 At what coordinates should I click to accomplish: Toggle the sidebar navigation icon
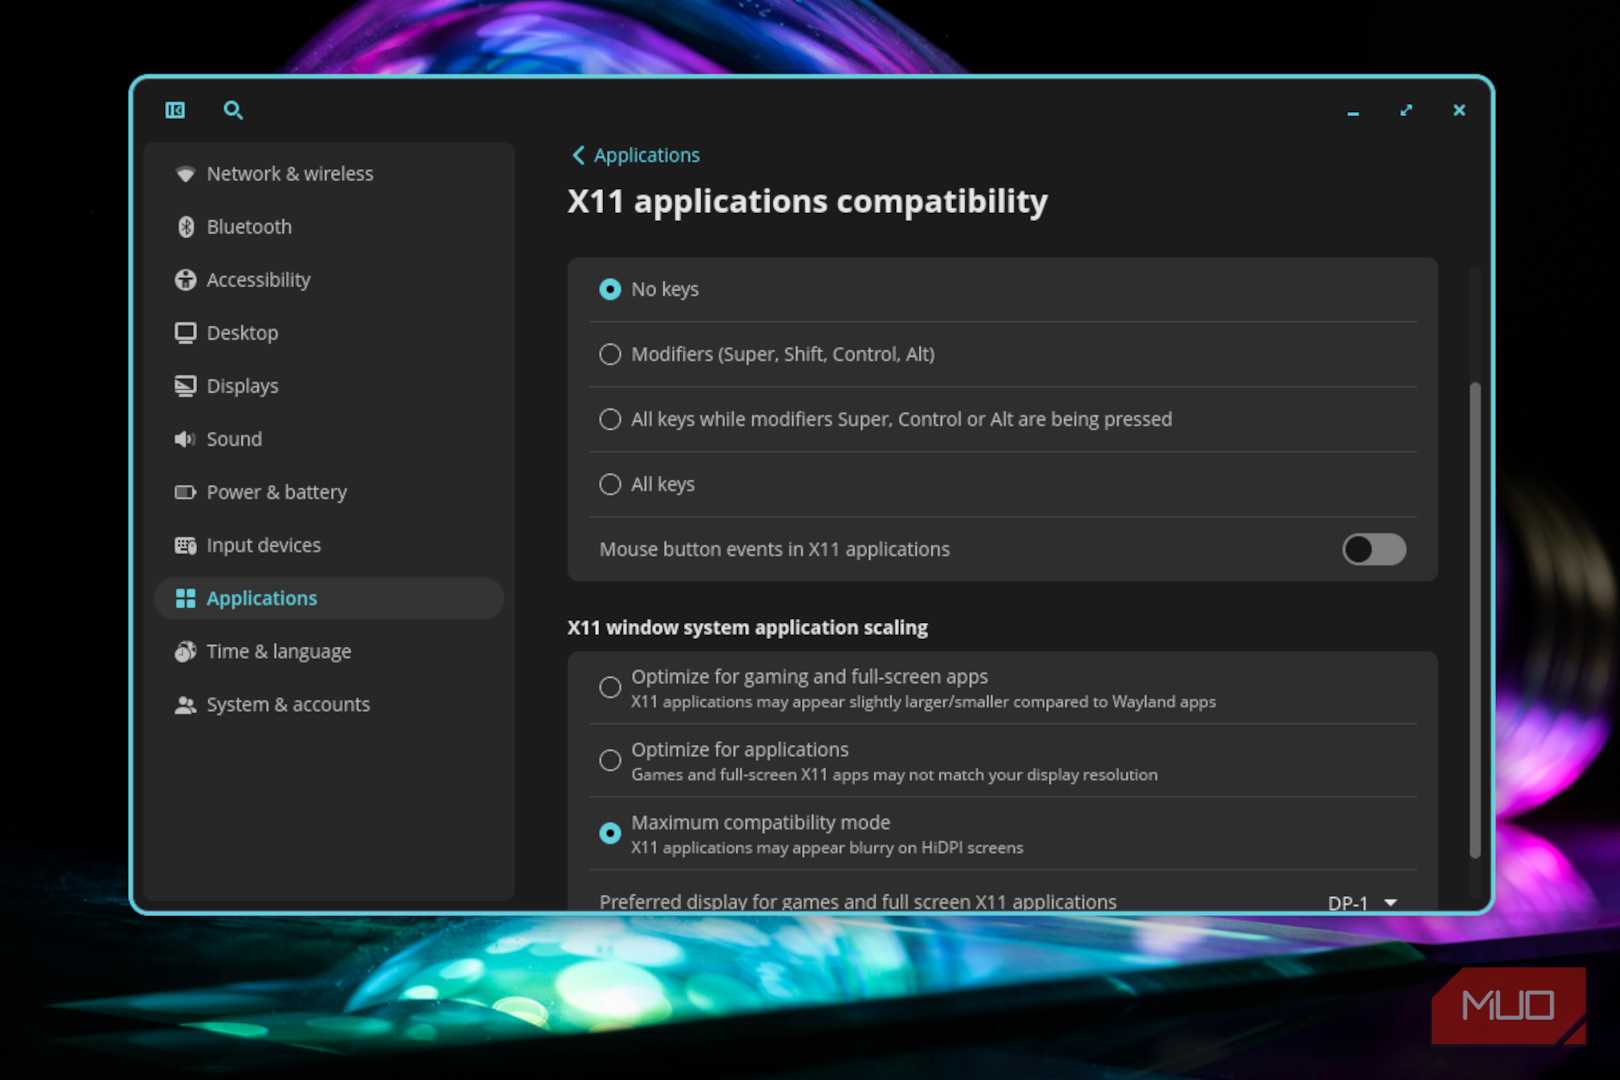coord(175,110)
